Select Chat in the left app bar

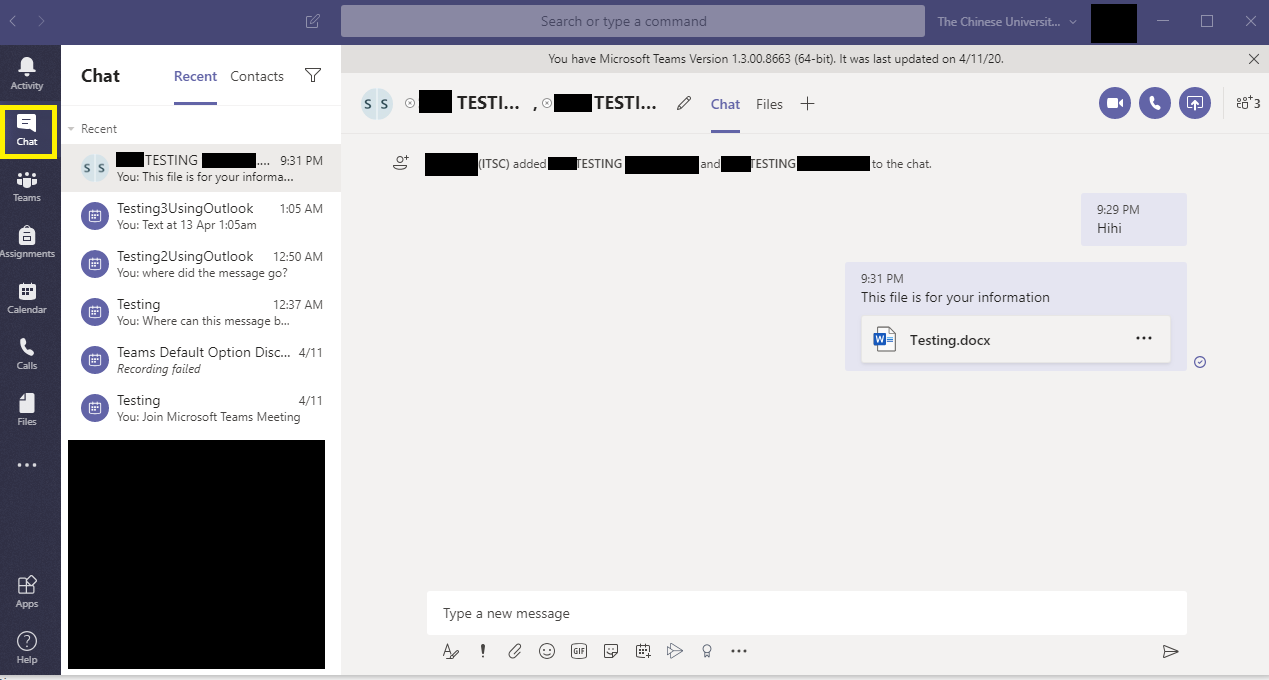pos(27,130)
